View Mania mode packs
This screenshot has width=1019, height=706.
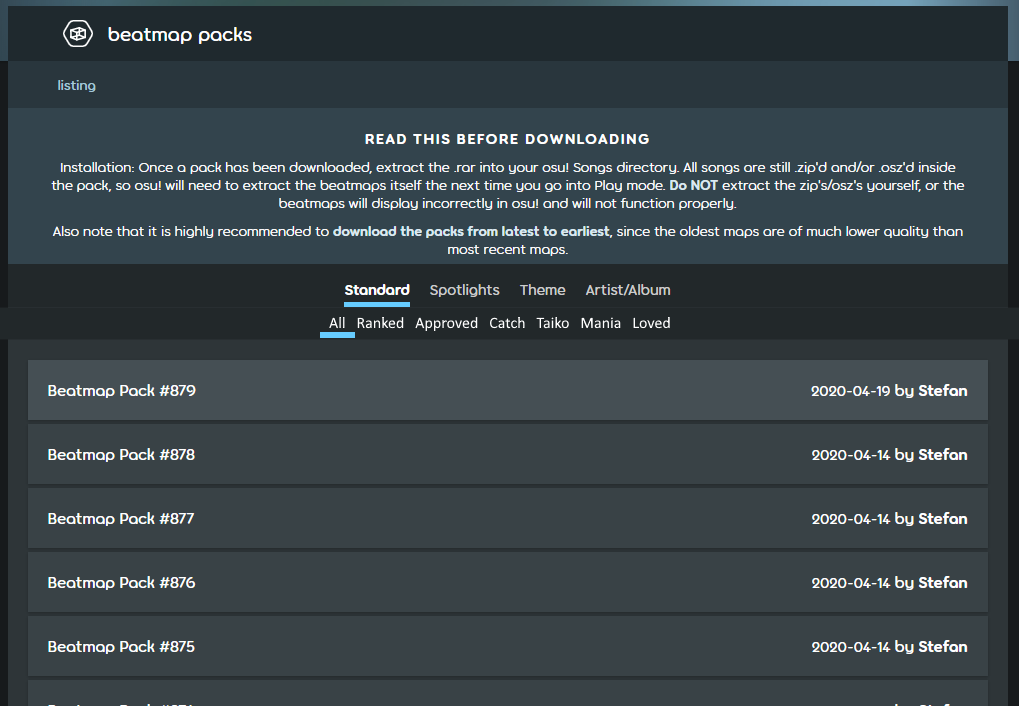pos(600,323)
